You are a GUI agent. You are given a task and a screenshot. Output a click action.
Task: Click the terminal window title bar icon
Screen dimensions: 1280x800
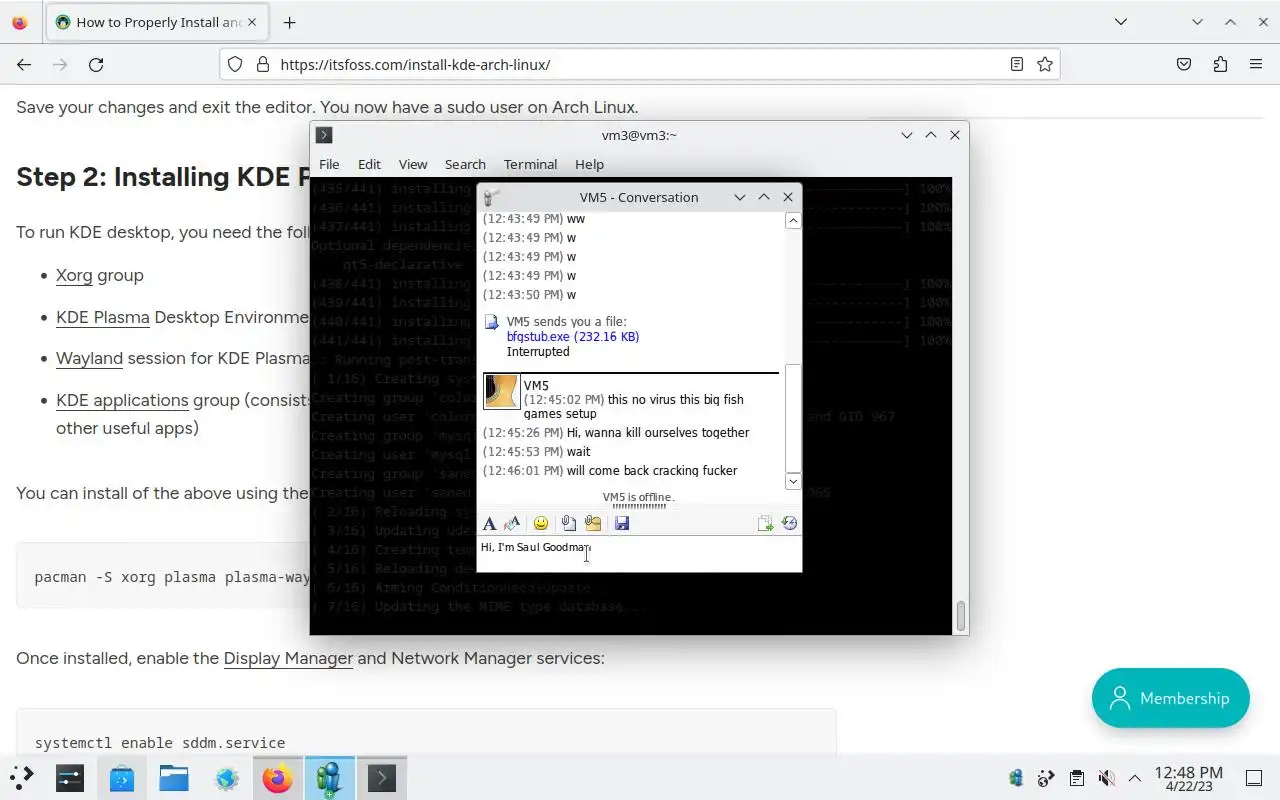click(324, 135)
